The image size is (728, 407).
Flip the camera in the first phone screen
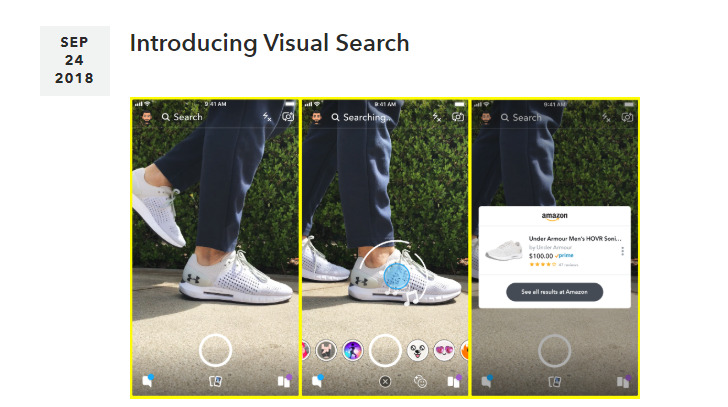click(288, 117)
